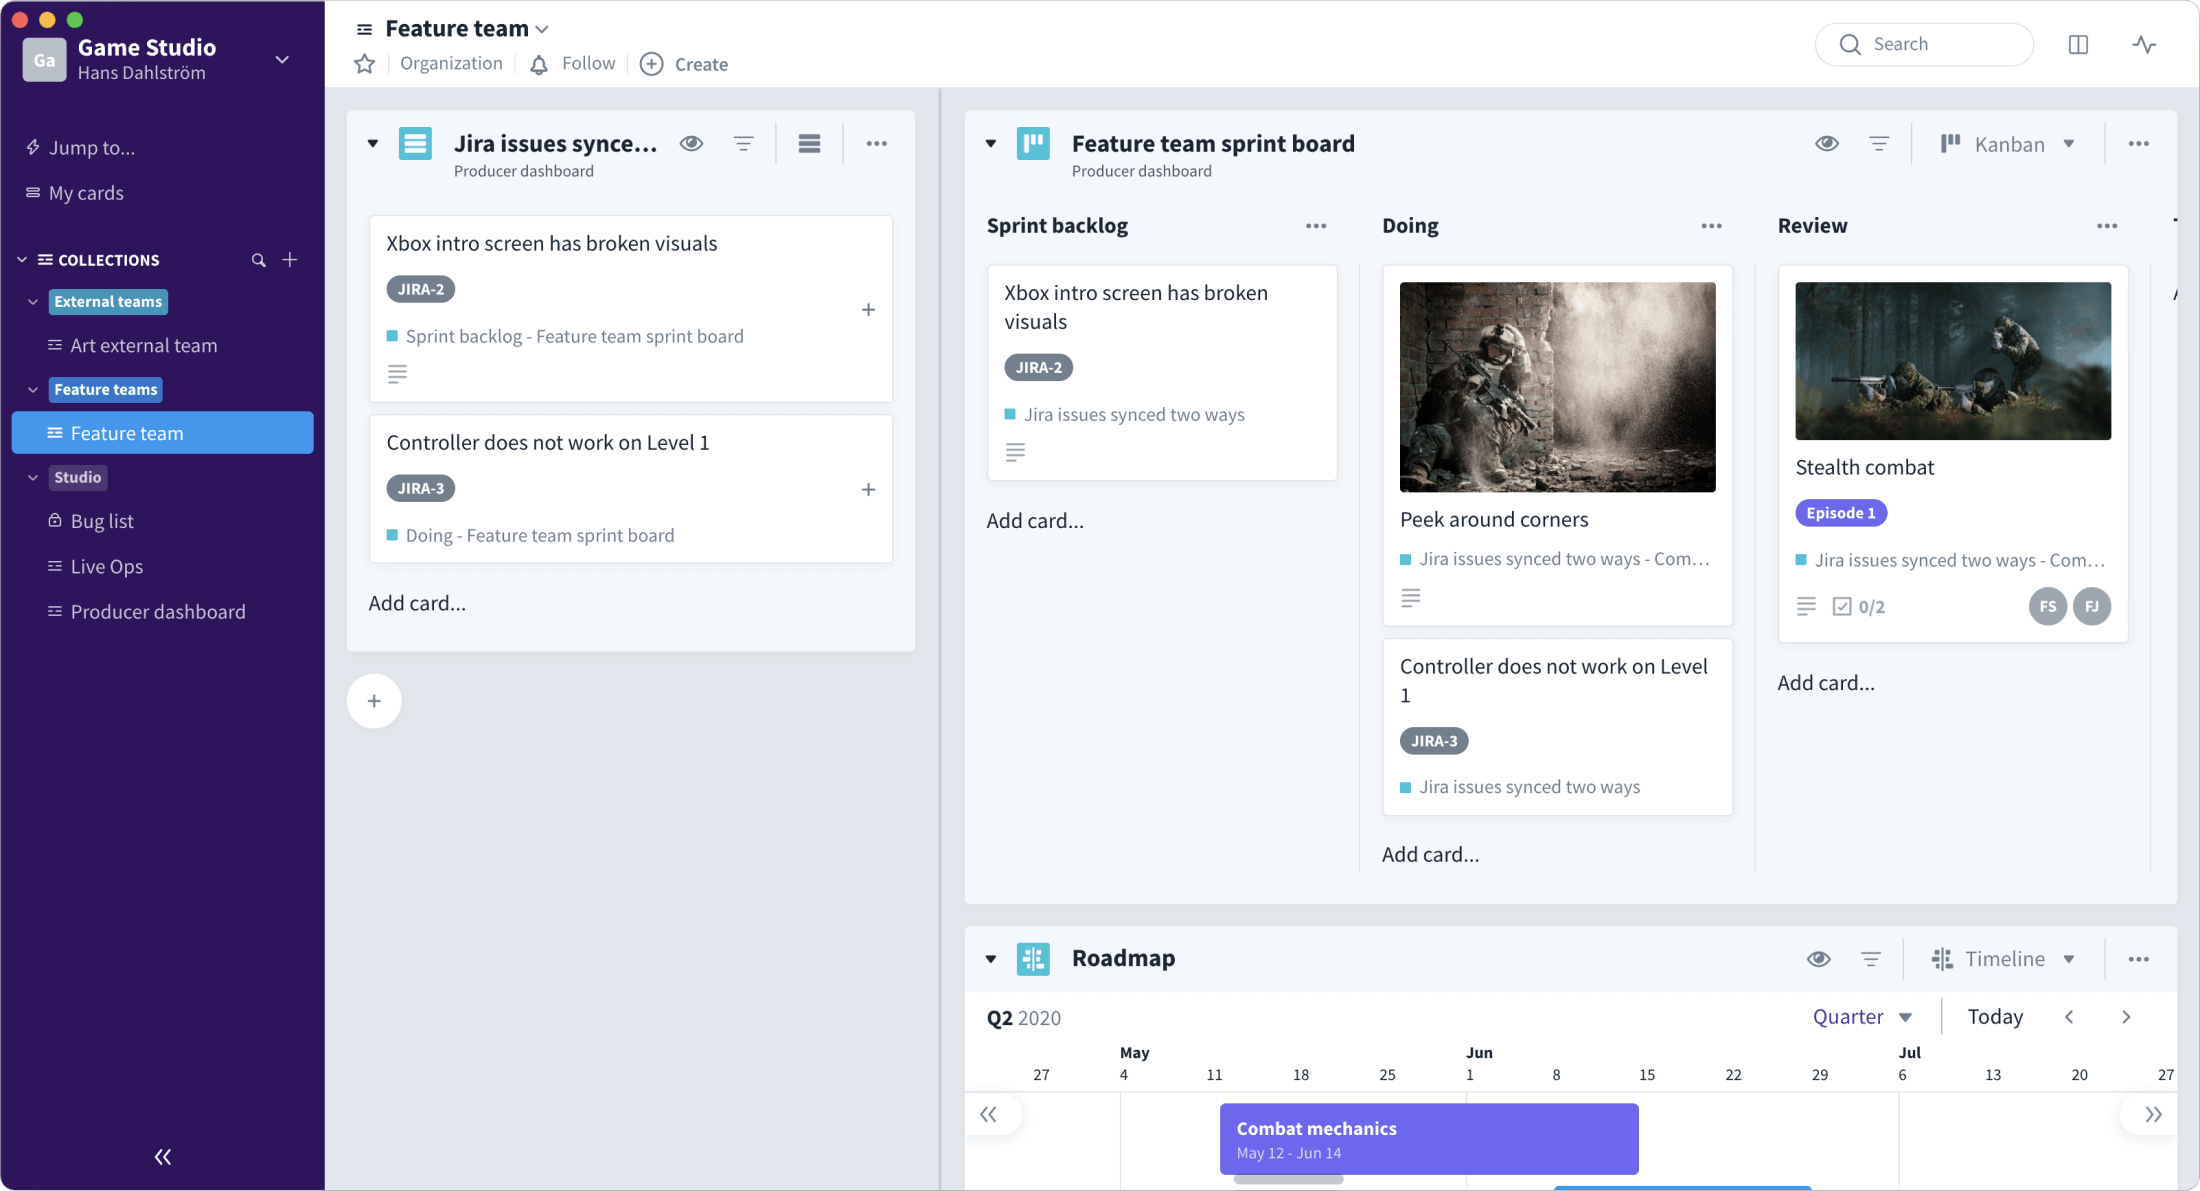Screen dimensions: 2200x1191
Task: Select the Combat mechanics timeline bar
Action: tap(1428, 1138)
